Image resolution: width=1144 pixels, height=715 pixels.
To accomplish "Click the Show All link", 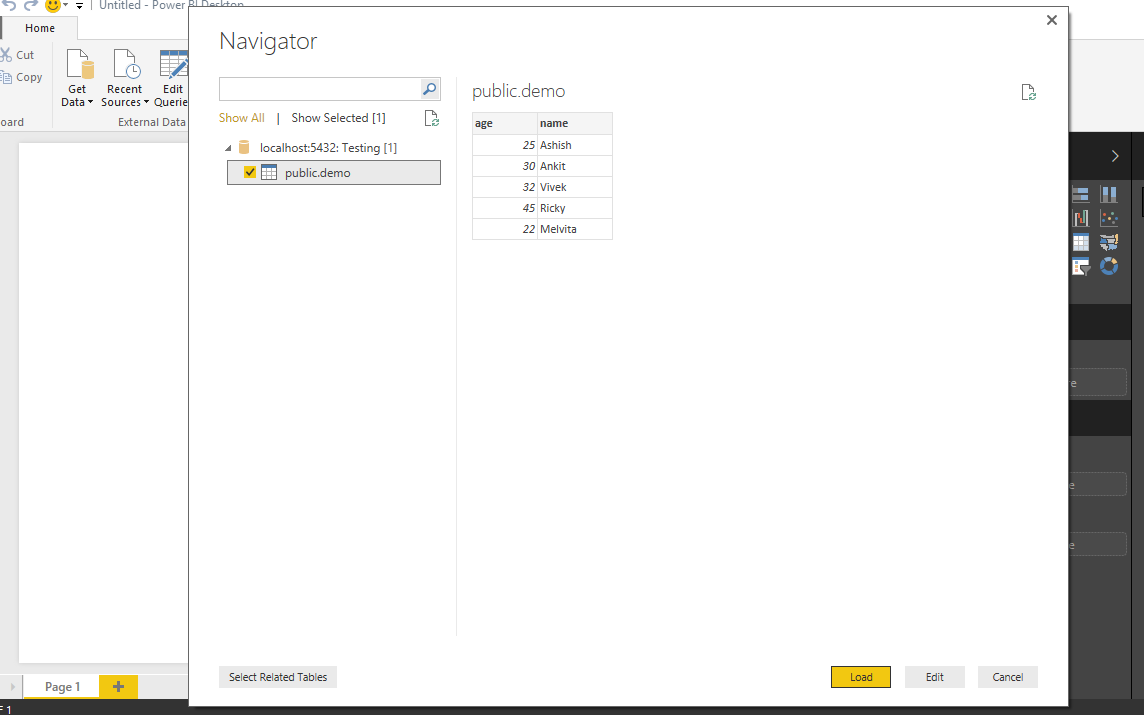I will [x=242, y=118].
